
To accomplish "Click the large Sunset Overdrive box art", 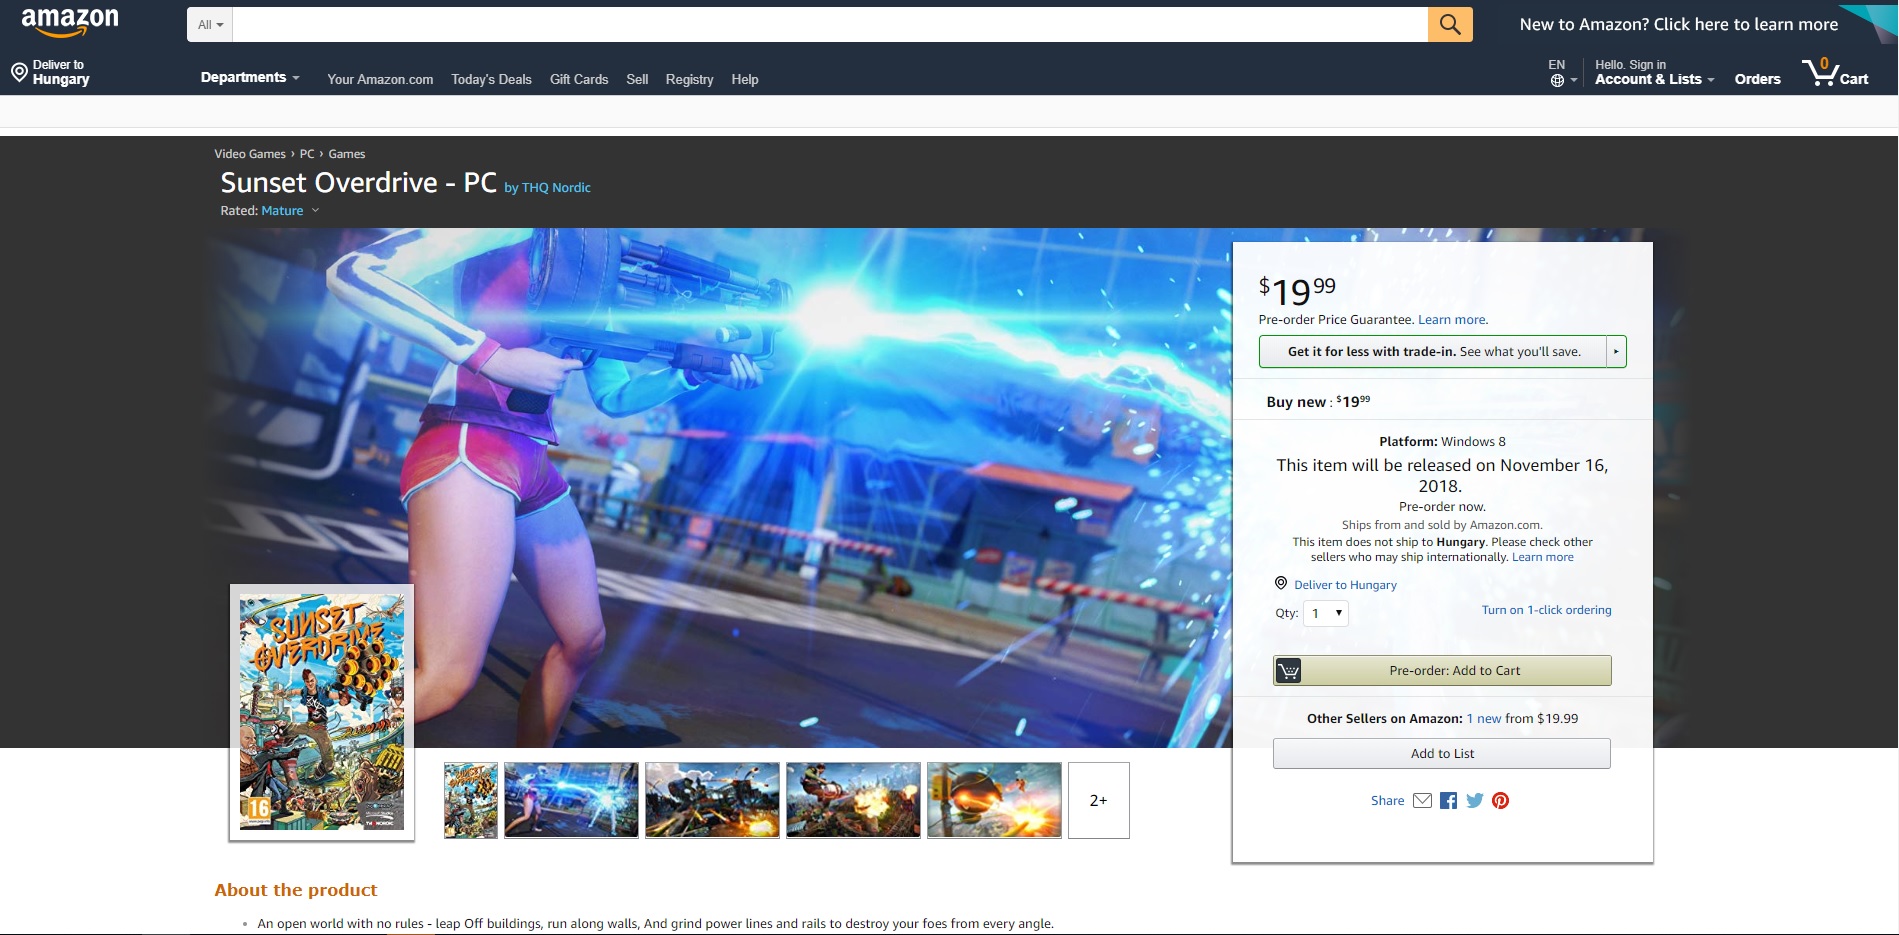I will (322, 712).
